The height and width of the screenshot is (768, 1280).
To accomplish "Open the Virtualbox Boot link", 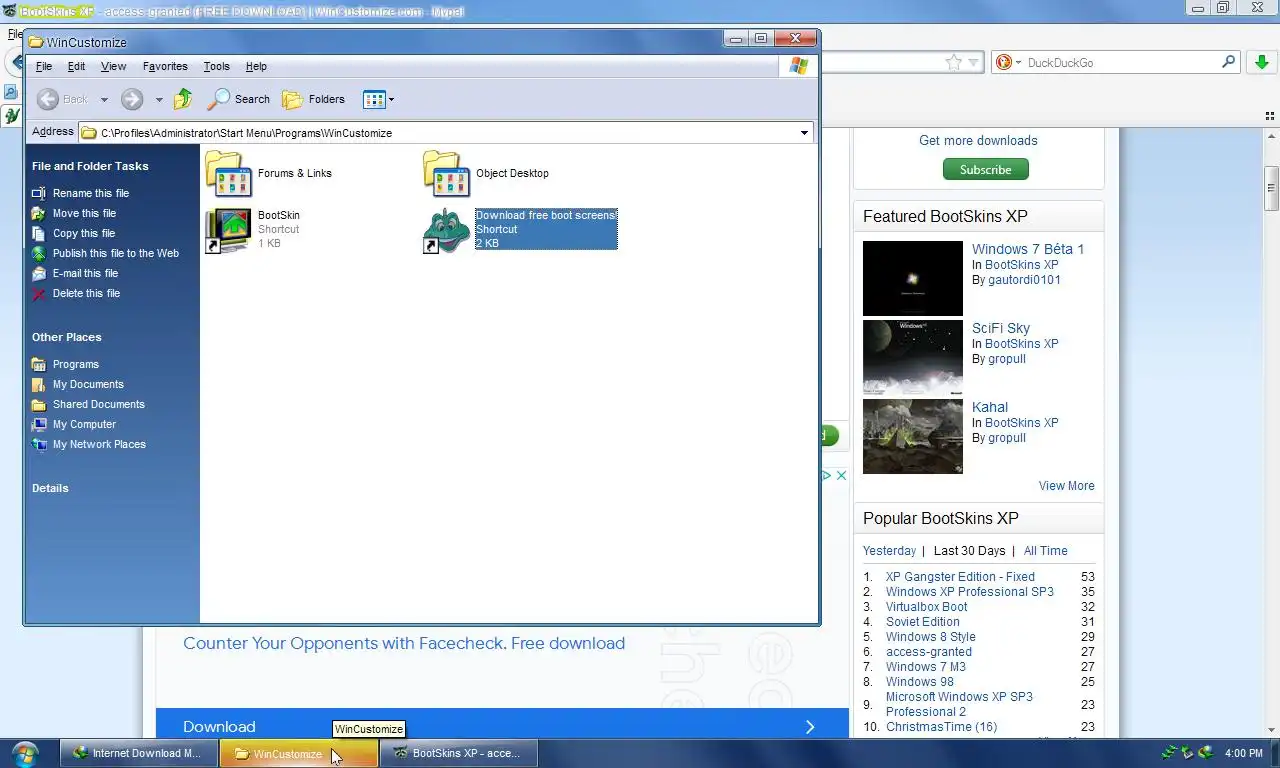I will point(926,607).
